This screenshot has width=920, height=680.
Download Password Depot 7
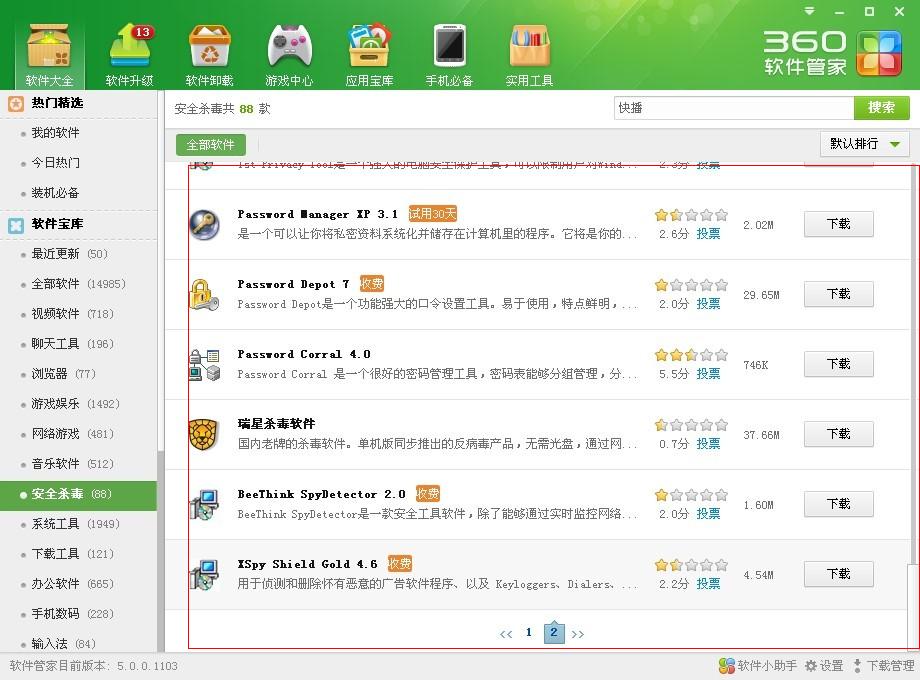coord(838,294)
